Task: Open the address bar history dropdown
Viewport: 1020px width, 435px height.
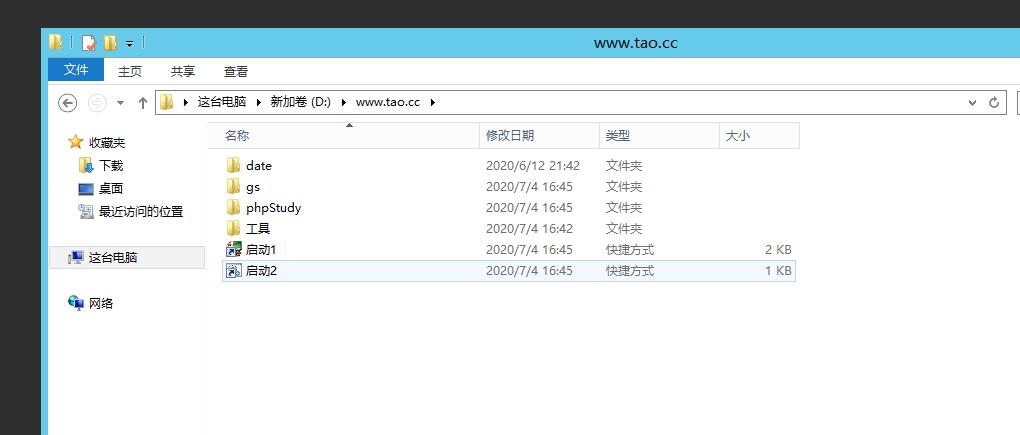Action: pyautogui.click(x=972, y=102)
